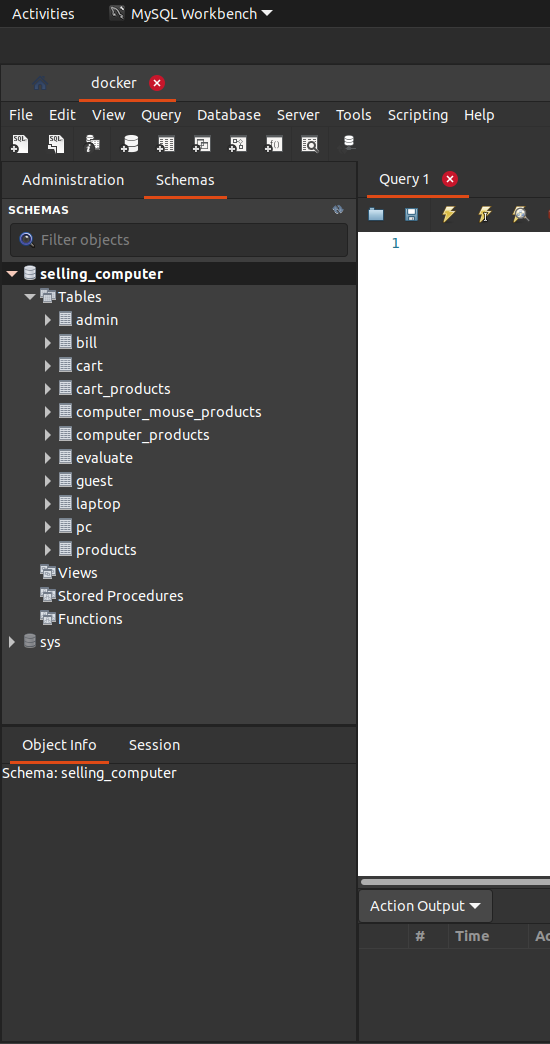Switch to the Administration tab
The image size is (550, 1044).
click(x=73, y=180)
